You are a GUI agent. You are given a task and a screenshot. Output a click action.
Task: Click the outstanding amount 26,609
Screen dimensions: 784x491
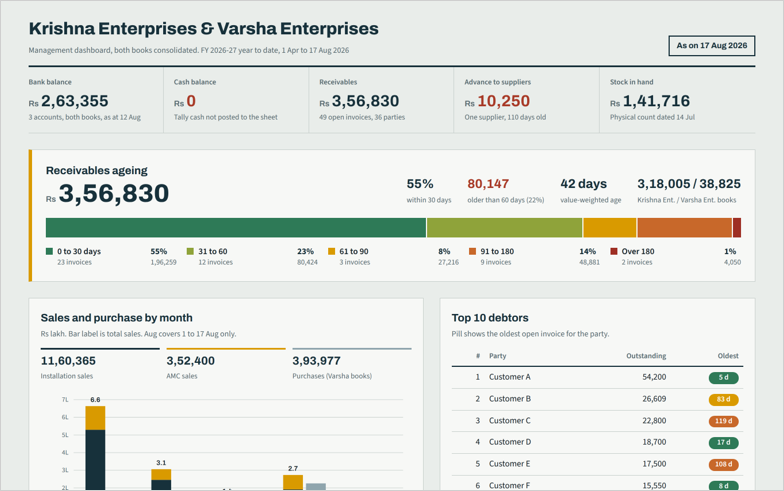(654, 399)
